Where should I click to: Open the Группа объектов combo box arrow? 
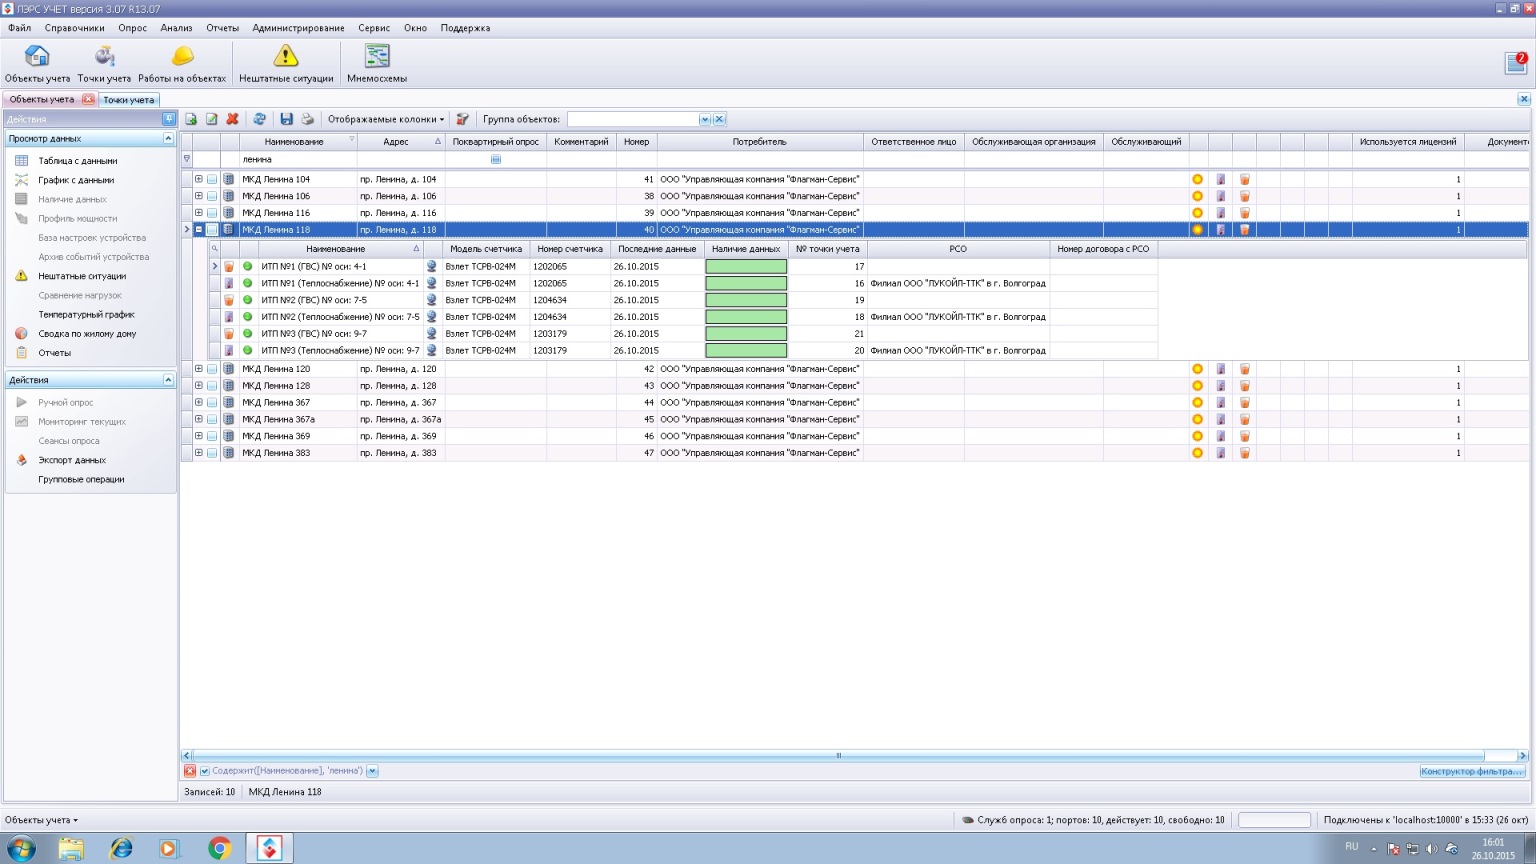tap(704, 119)
